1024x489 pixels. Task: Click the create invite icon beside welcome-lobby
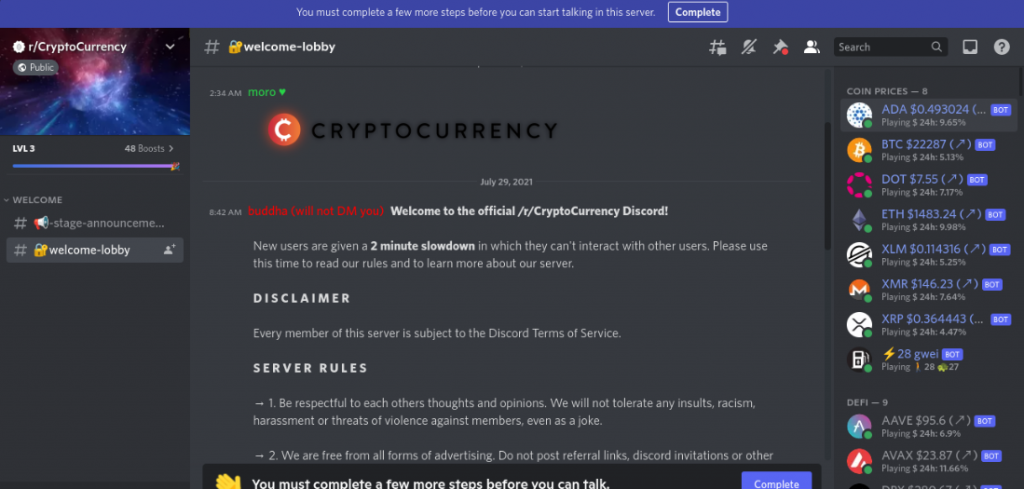pos(169,250)
